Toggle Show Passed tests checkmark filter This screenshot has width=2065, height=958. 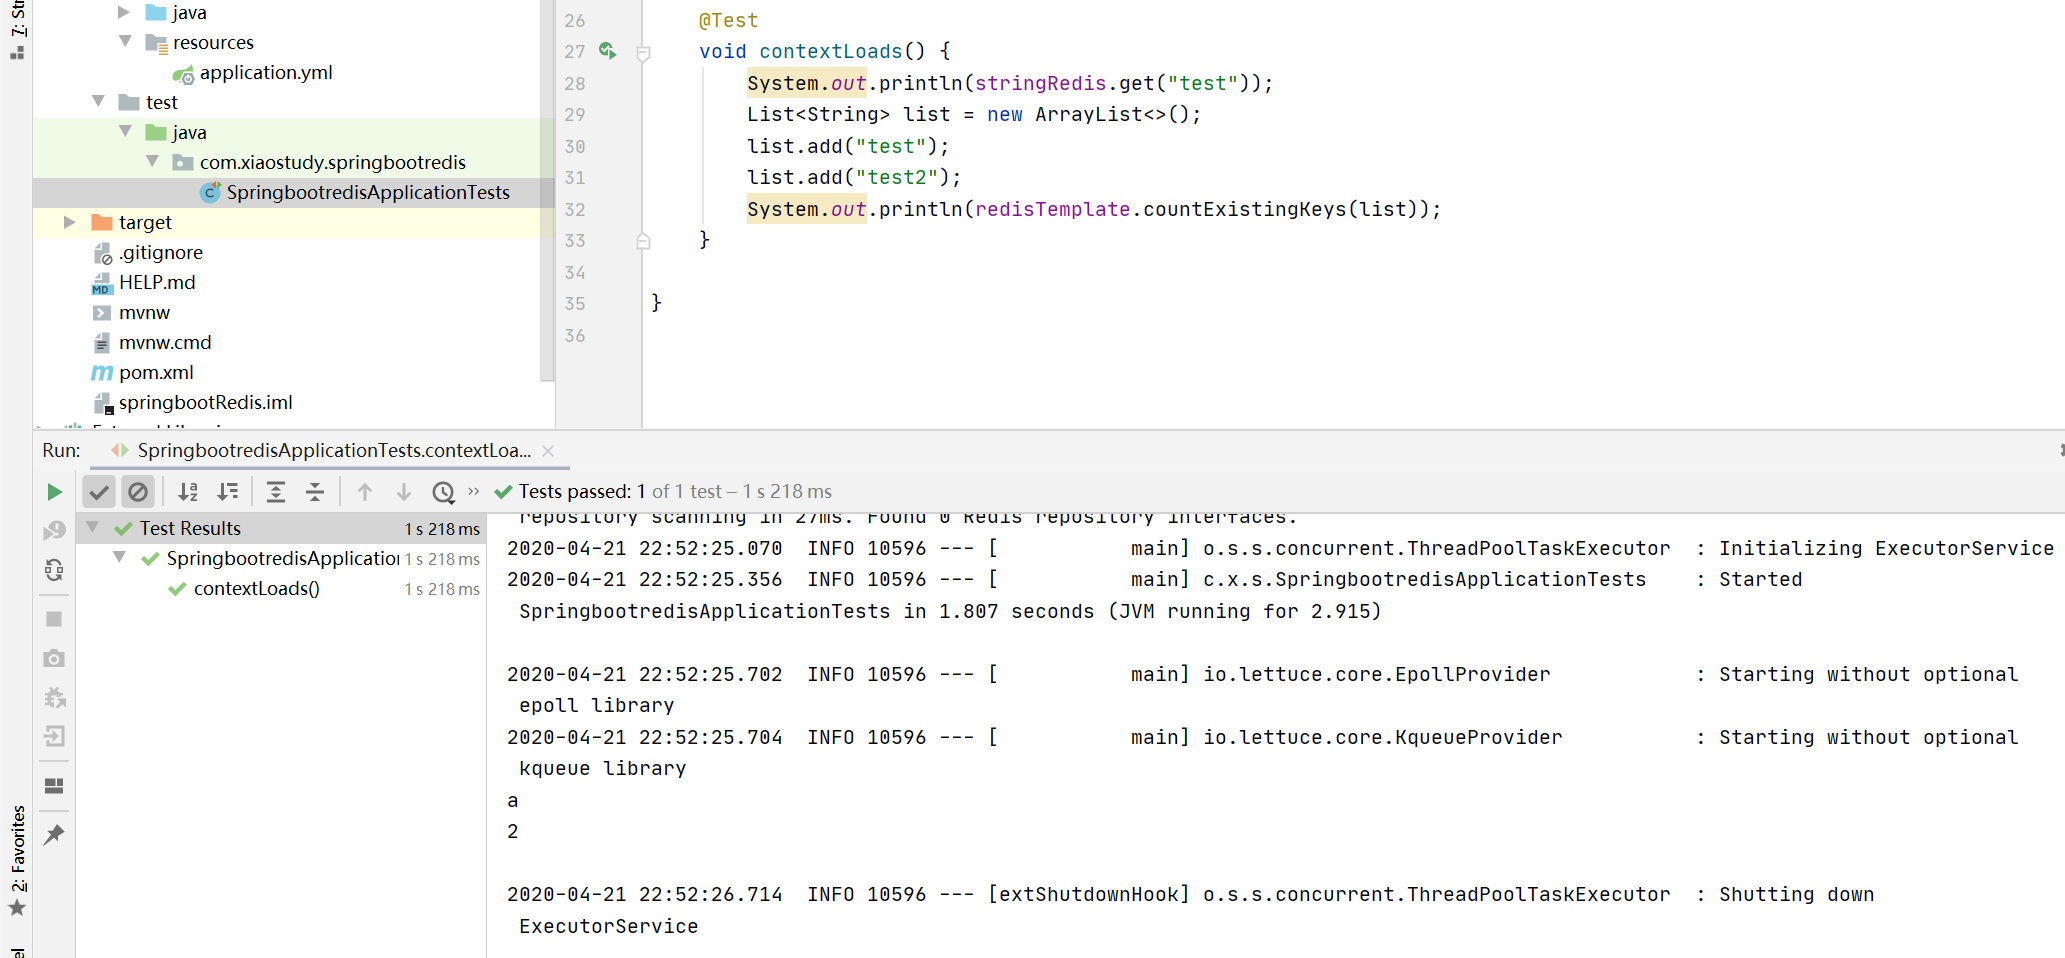pos(98,492)
